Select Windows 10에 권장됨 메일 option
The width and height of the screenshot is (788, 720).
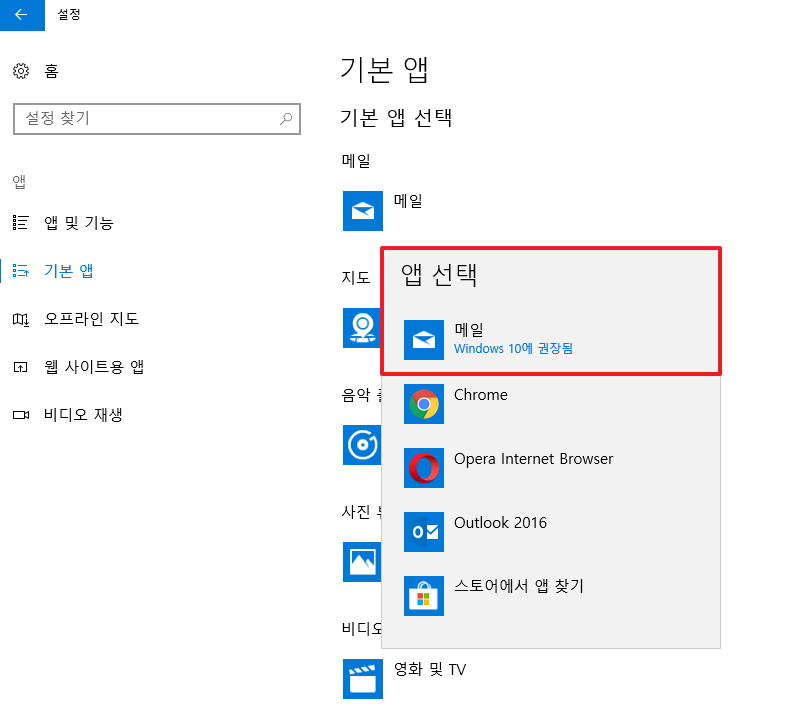coord(513,348)
